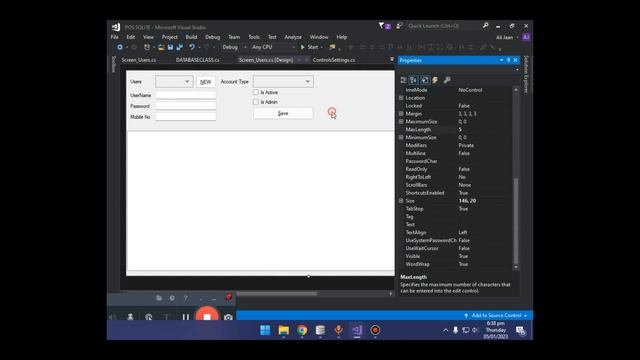Screen dimensions: 640x360
Task: Show Alphabetical view in Properties panel
Action: pos(413,80)
